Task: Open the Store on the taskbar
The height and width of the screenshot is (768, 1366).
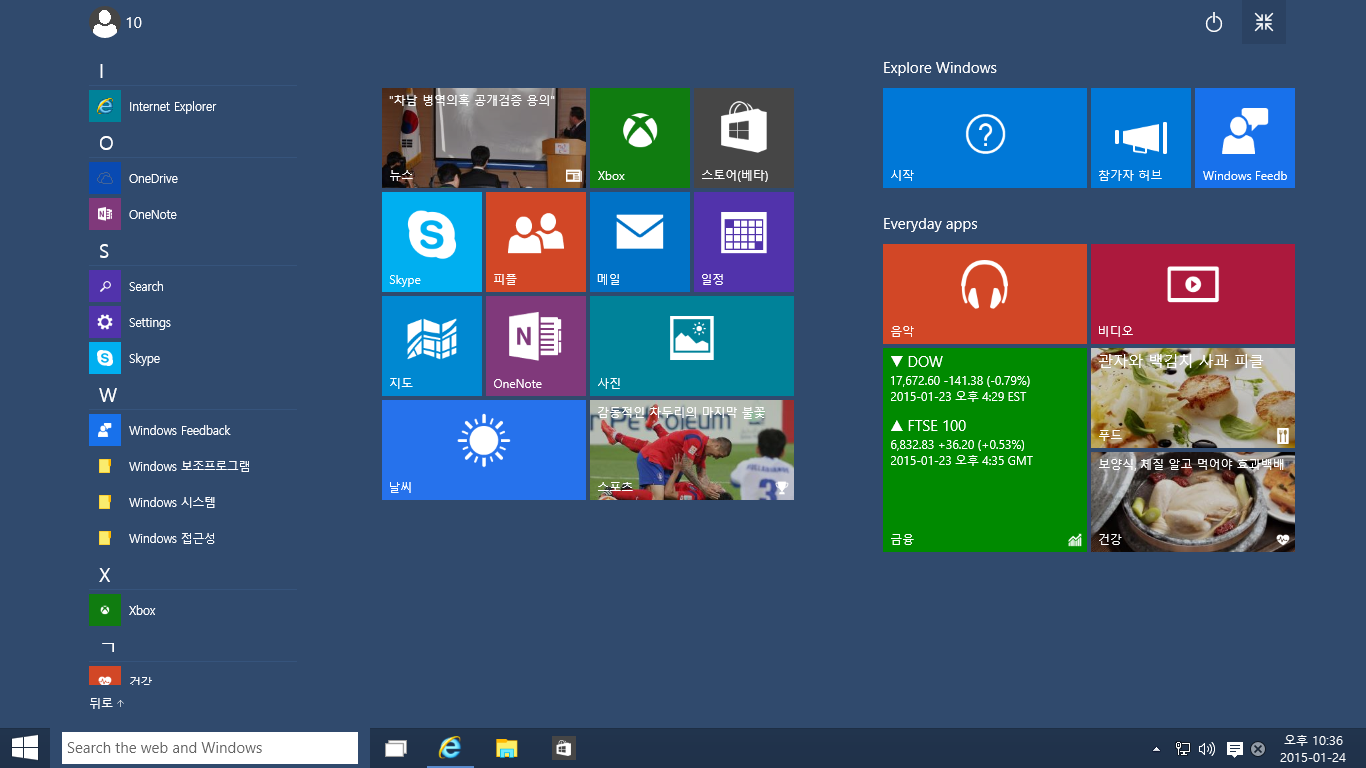Action: (x=563, y=748)
